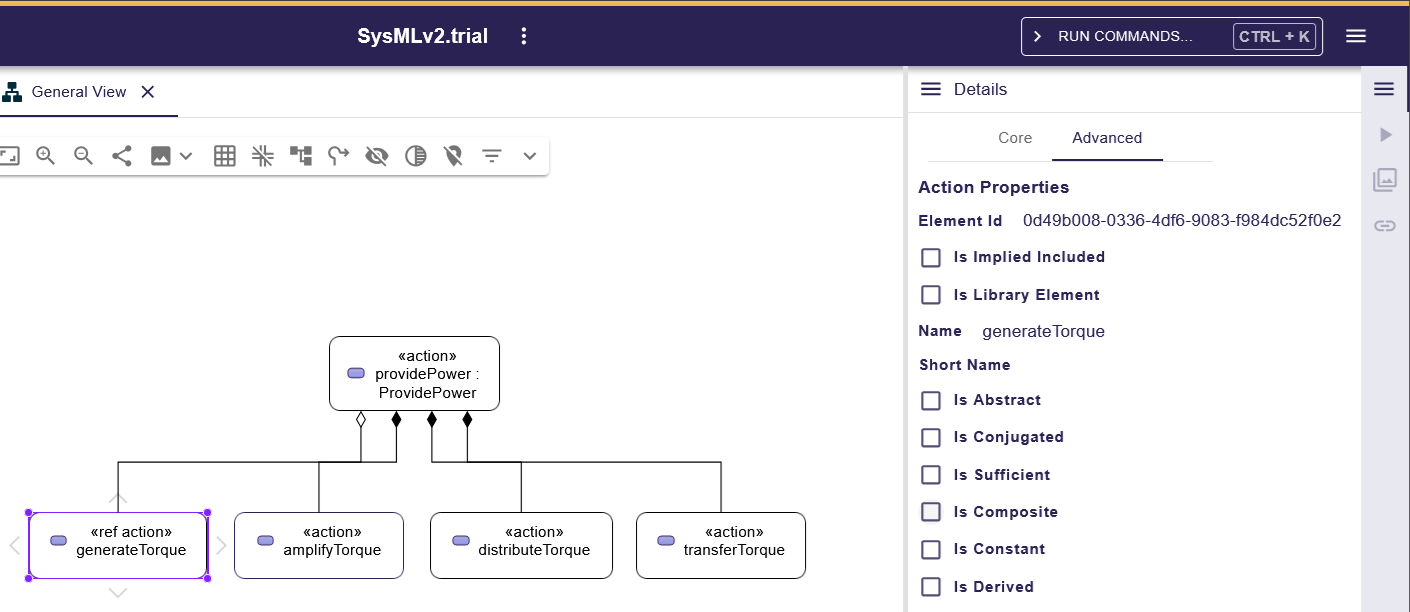The width and height of the screenshot is (1410, 612).
Task: Tick the Is Library Element checkbox
Action: click(931, 295)
